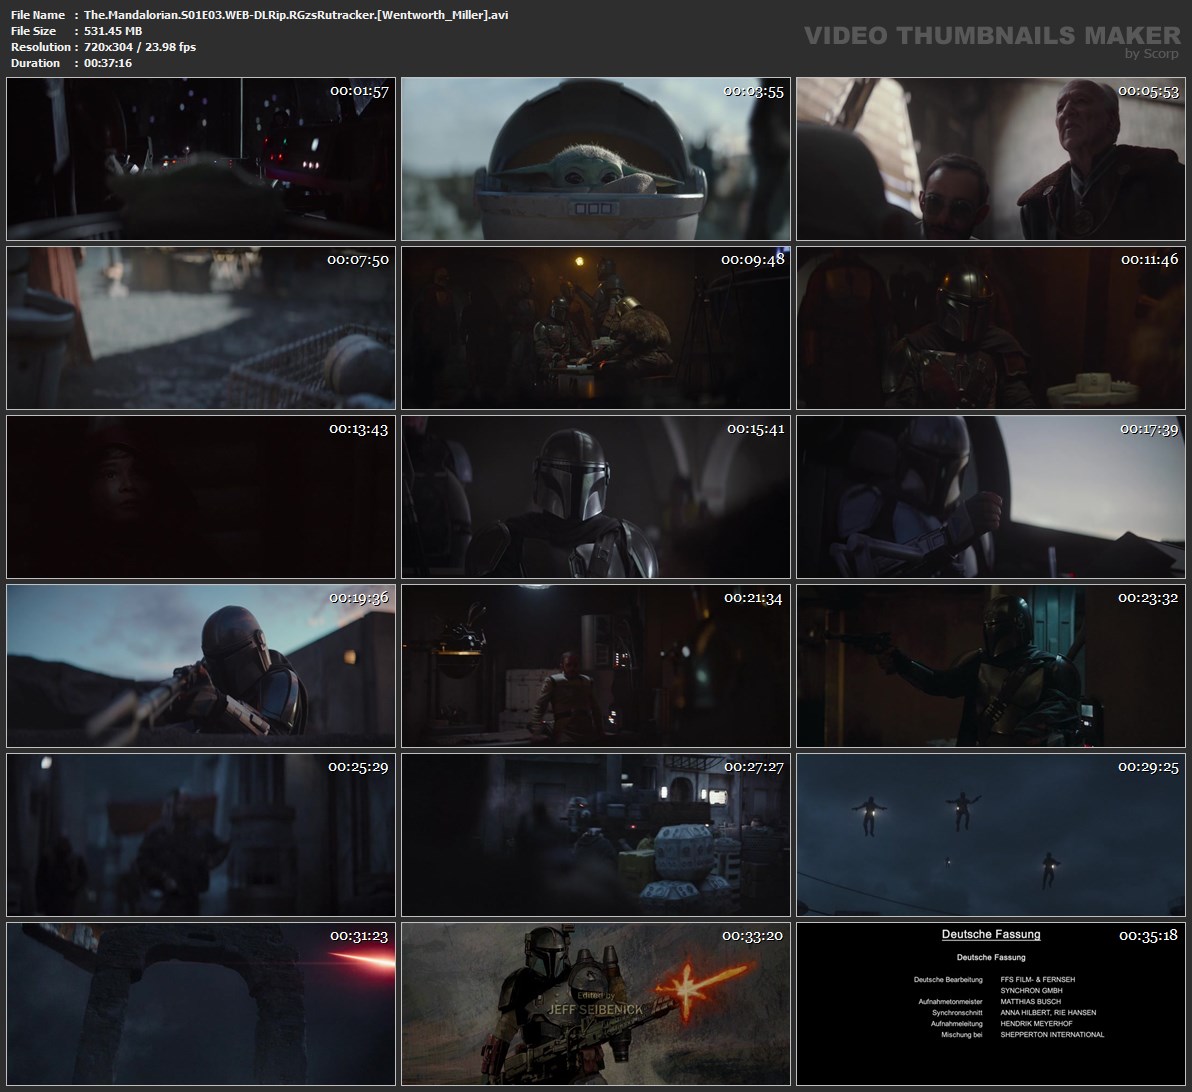Select the 00:03:55 frame of the child in the pod
The image size is (1192, 1092).
596,159
